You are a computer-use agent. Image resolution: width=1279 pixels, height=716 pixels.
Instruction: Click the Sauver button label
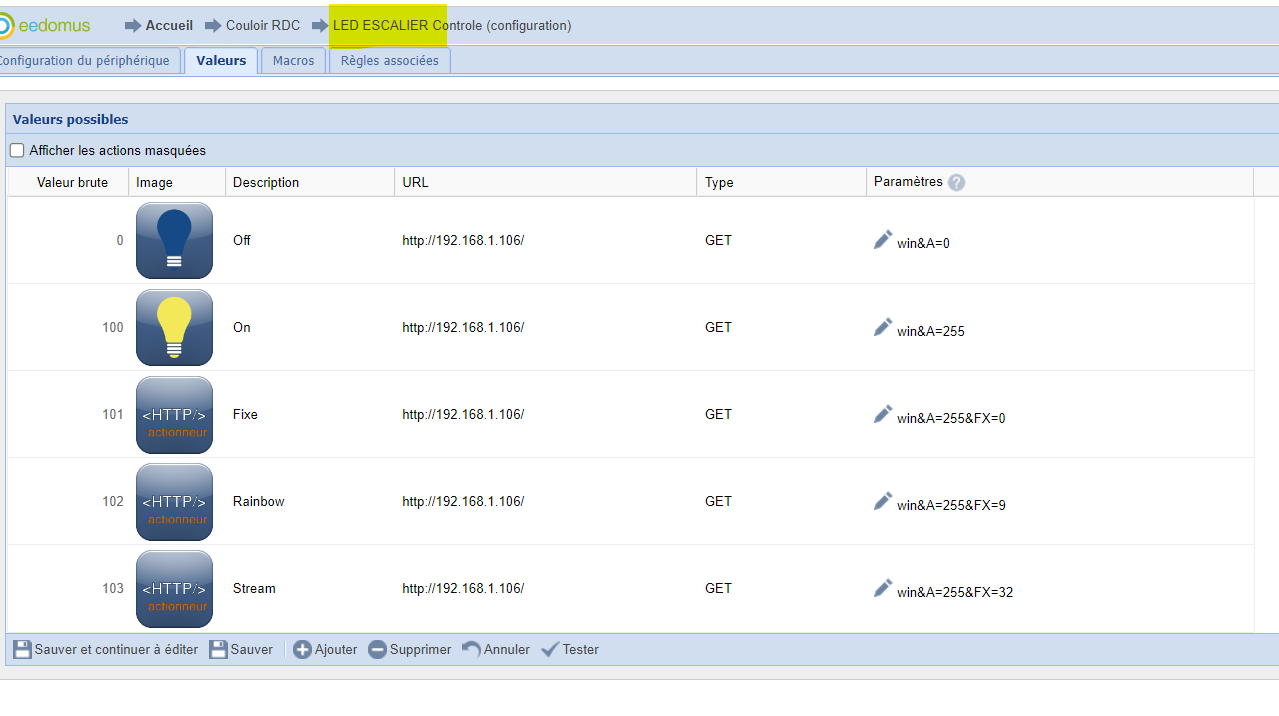click(251, 650)
